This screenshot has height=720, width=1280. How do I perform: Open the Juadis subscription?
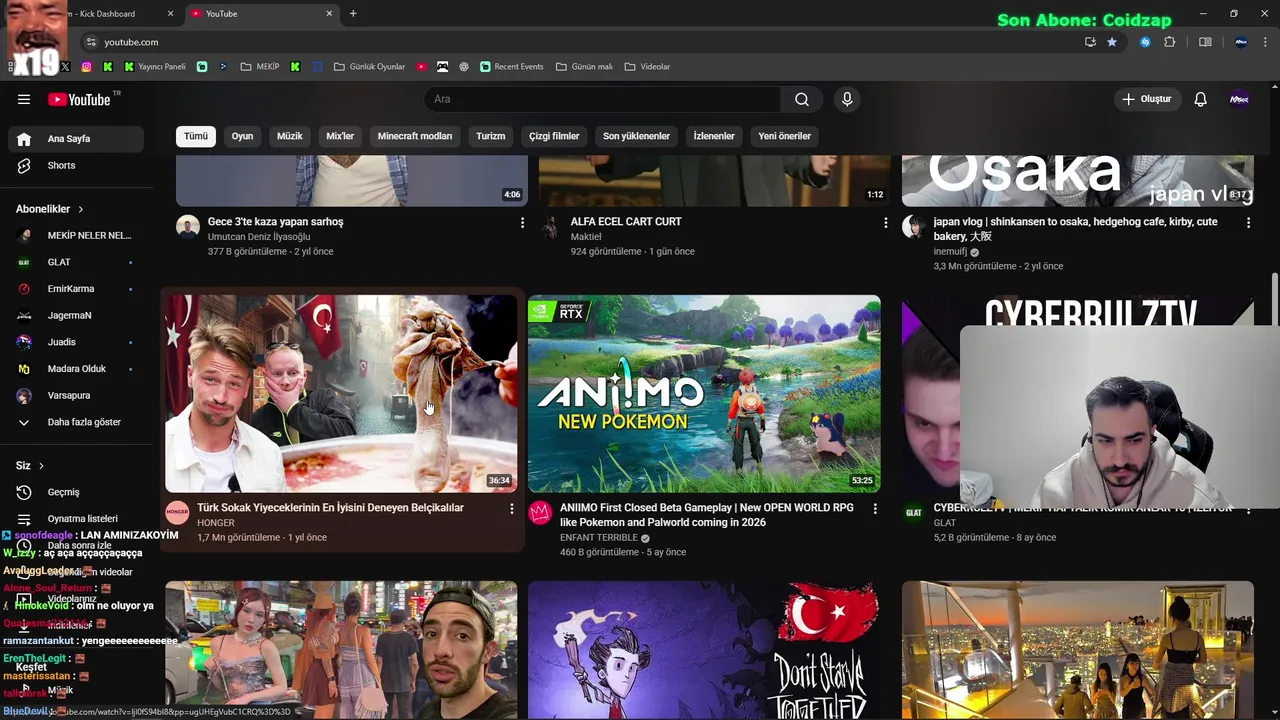pos(76,342)
